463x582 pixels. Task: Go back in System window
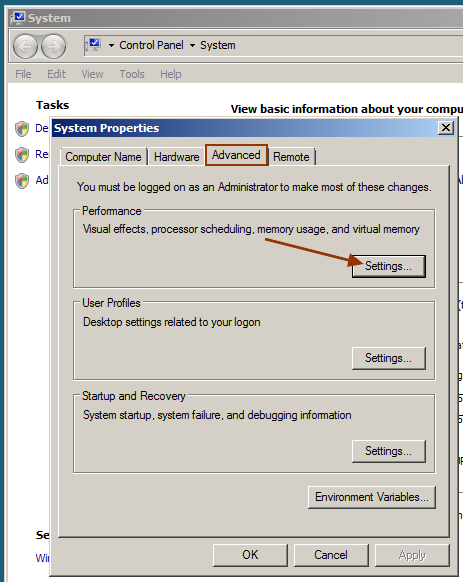[x=25, y=46]
